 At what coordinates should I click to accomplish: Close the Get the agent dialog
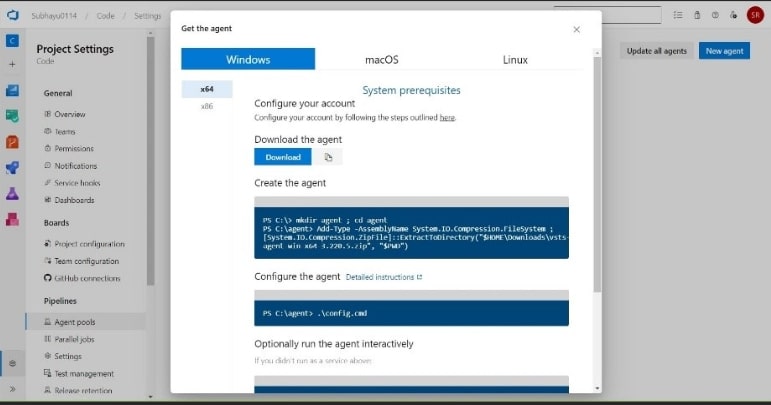pos(576,29)
